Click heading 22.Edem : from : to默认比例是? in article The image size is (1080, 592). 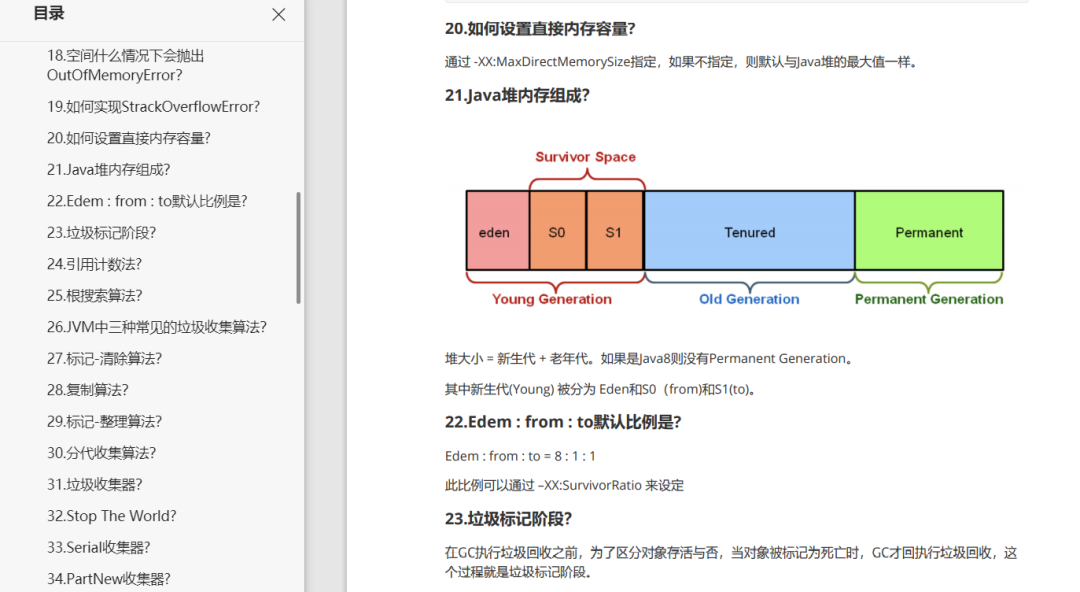click(563, 422)
